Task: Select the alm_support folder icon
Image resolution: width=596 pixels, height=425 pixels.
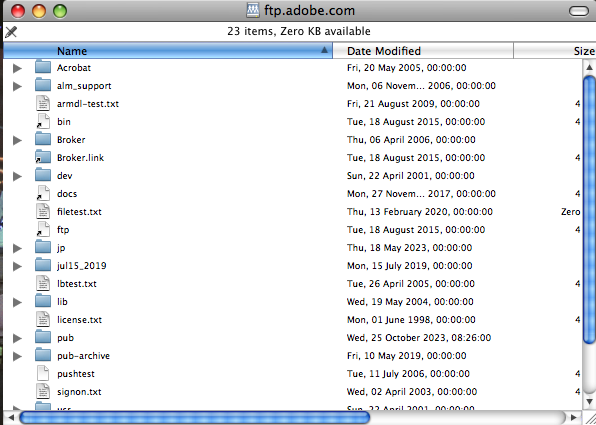Action: pyautogui.click(x=43, y=85)
